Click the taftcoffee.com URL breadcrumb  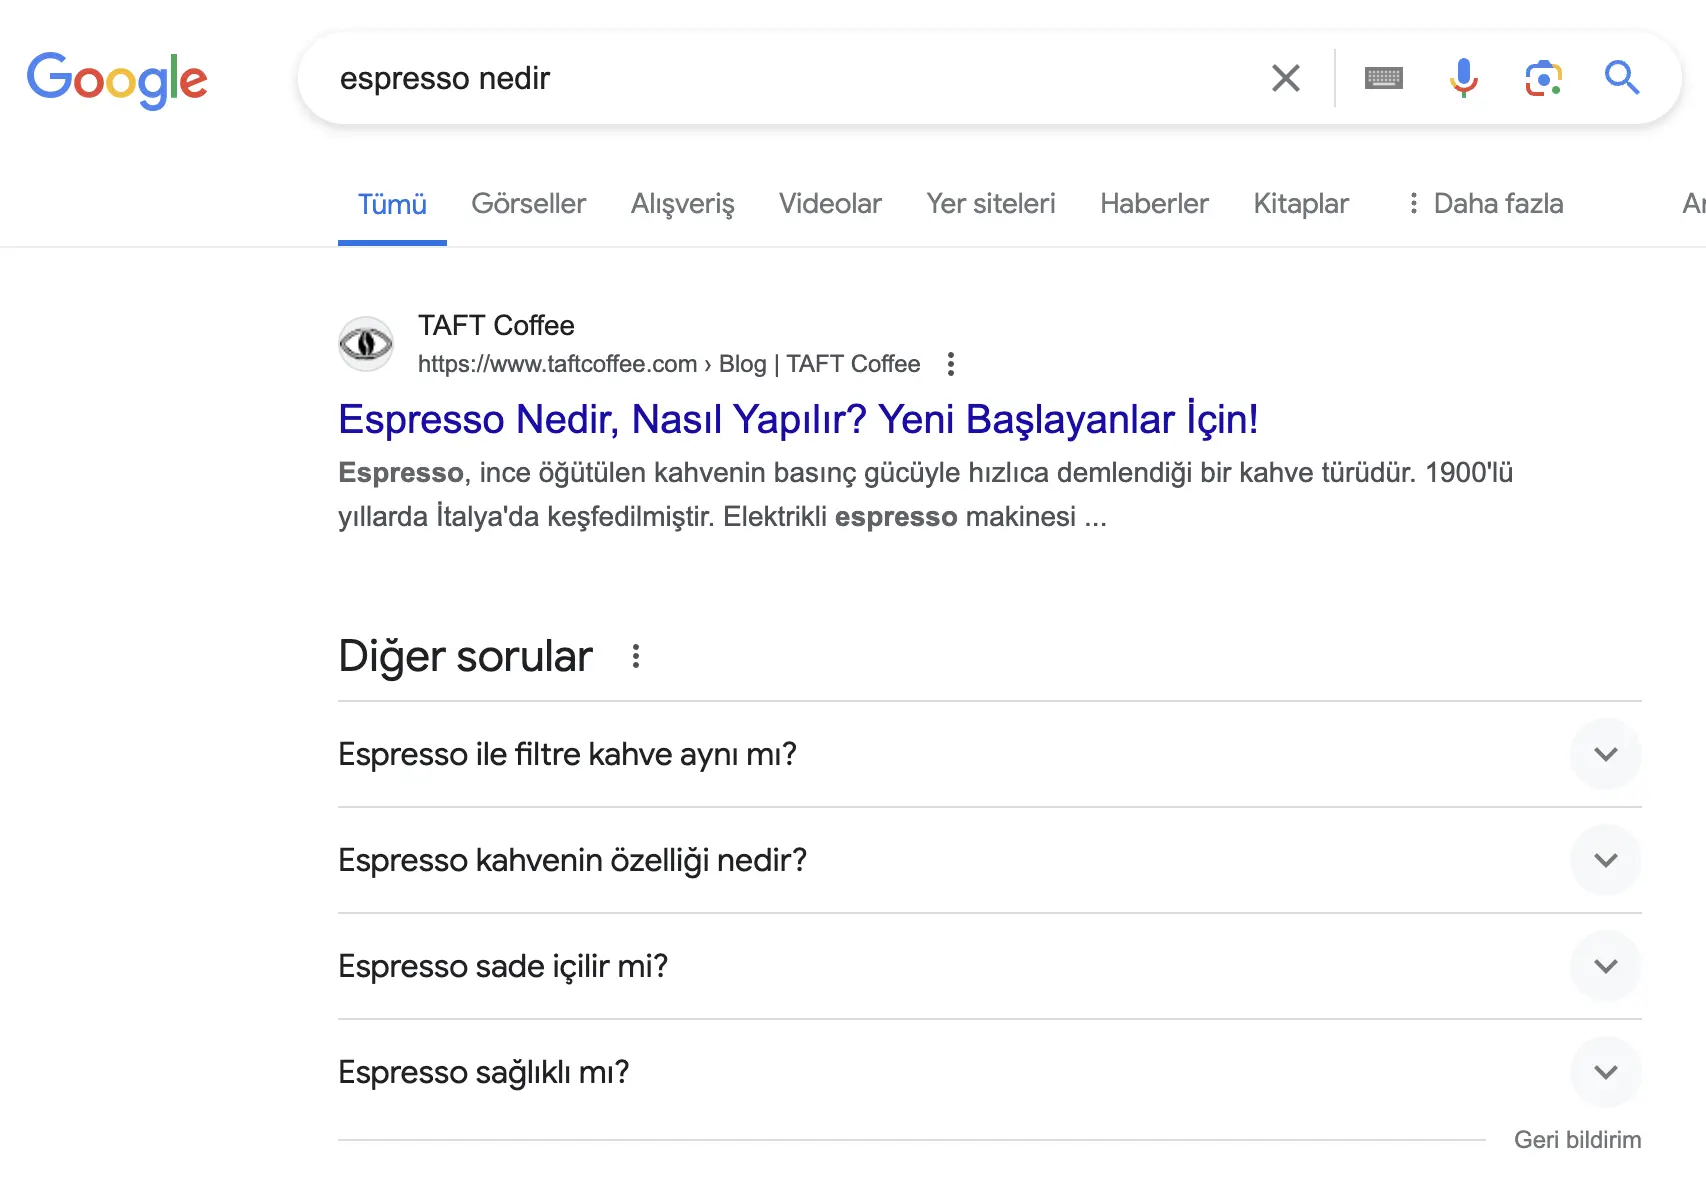669,364
